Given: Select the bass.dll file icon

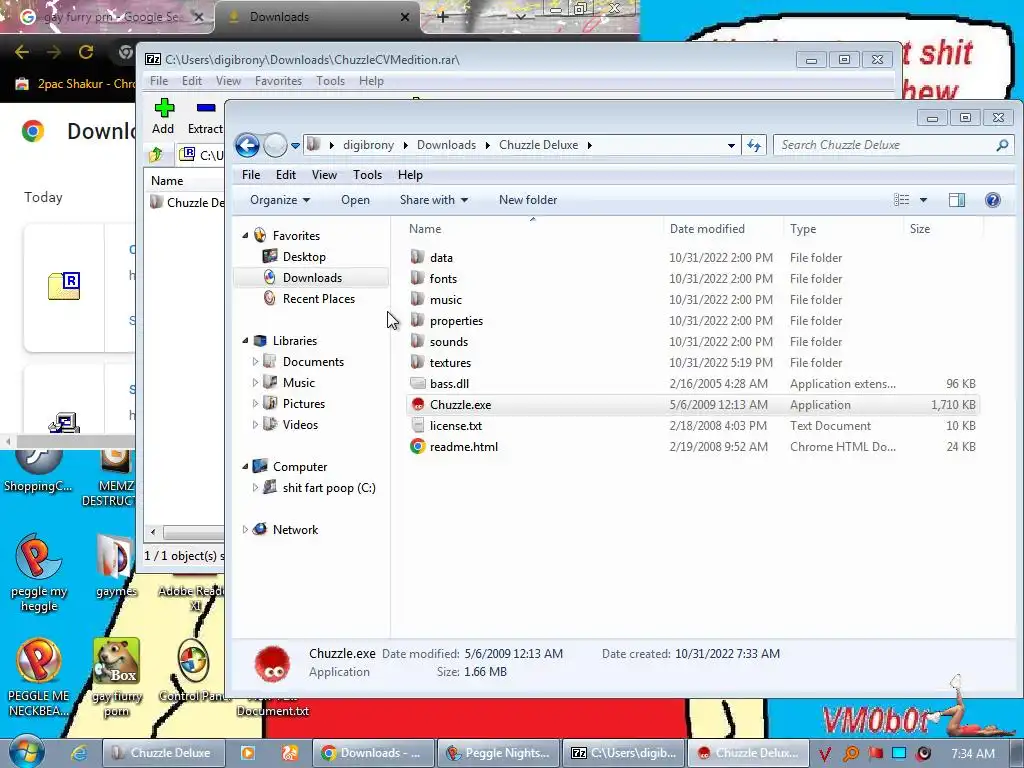Looking at the screenshot, I should (417, 383).
